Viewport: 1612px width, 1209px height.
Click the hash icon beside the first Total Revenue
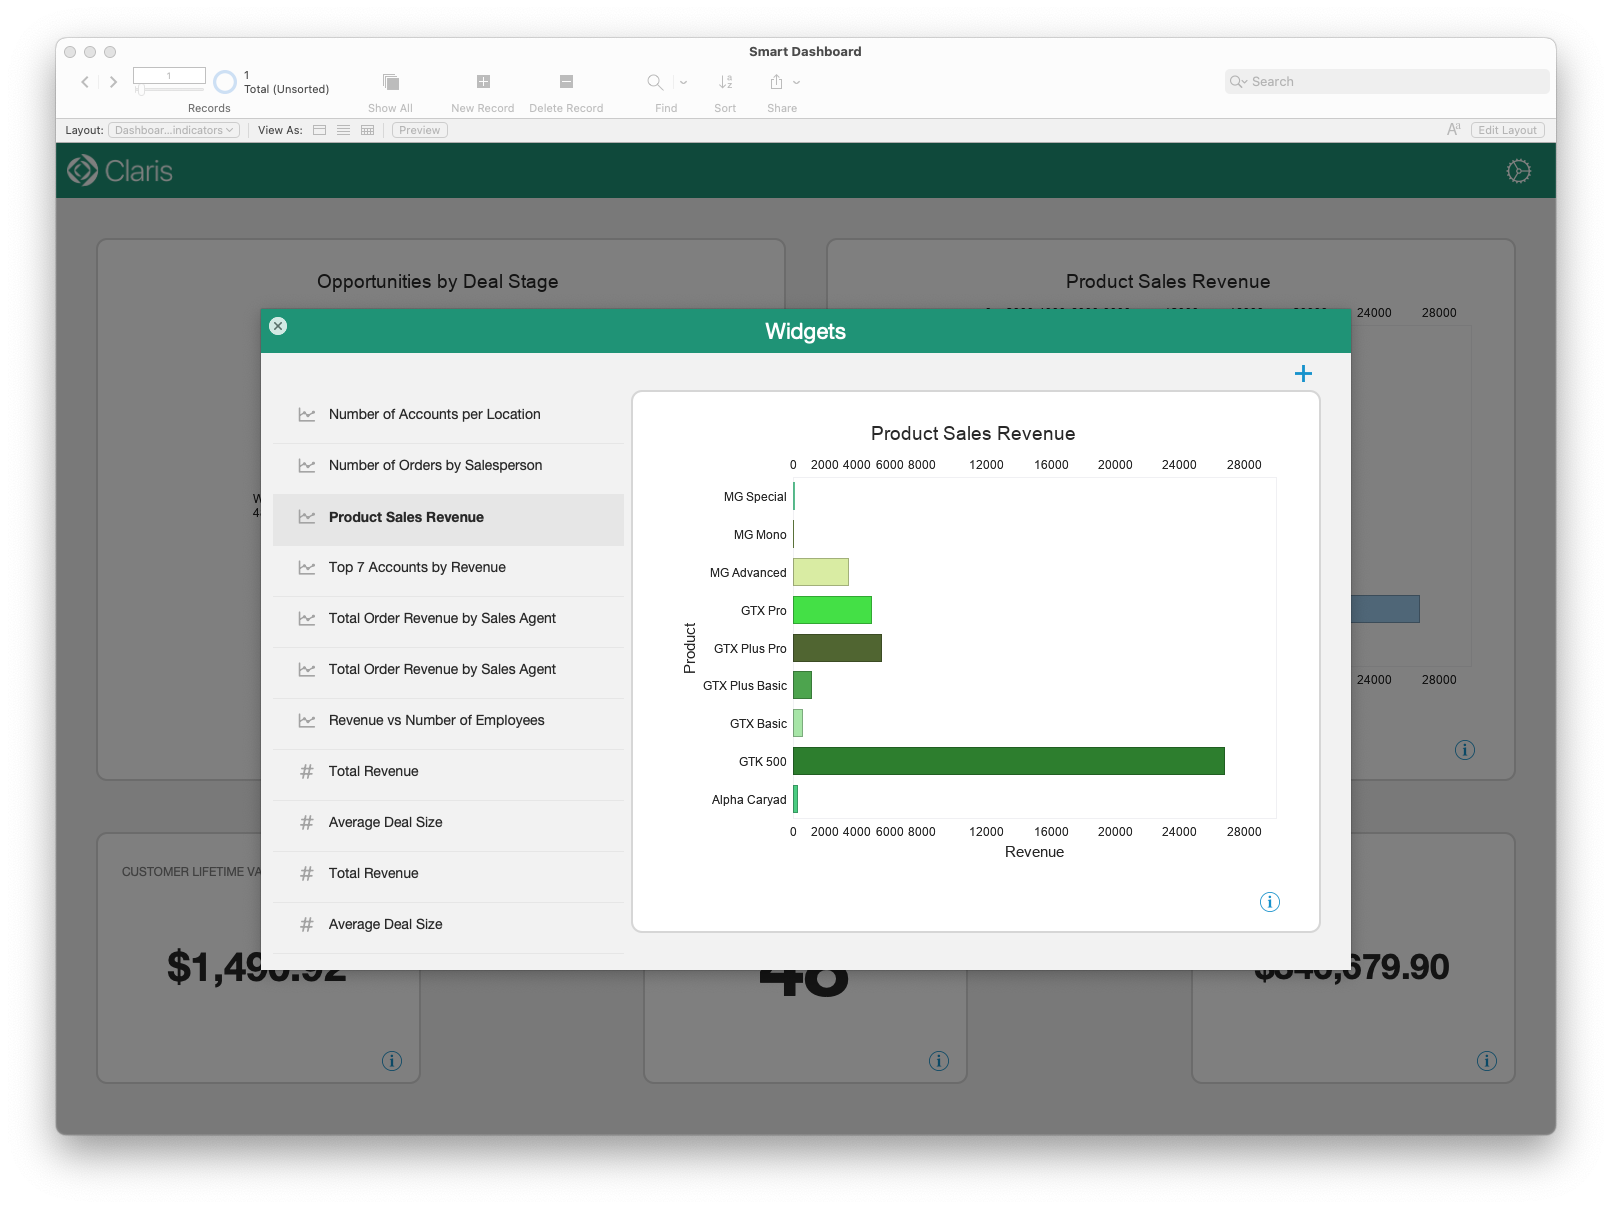click(307, 771)
